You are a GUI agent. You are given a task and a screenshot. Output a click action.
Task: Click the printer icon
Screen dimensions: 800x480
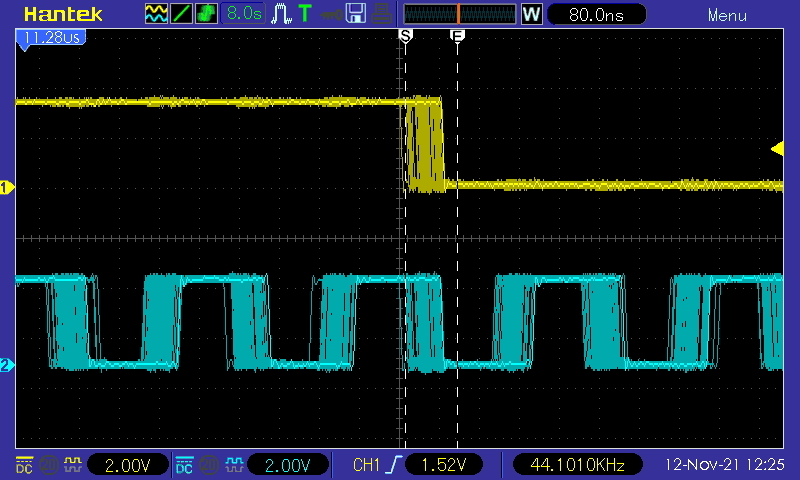[x=381, y=14]
